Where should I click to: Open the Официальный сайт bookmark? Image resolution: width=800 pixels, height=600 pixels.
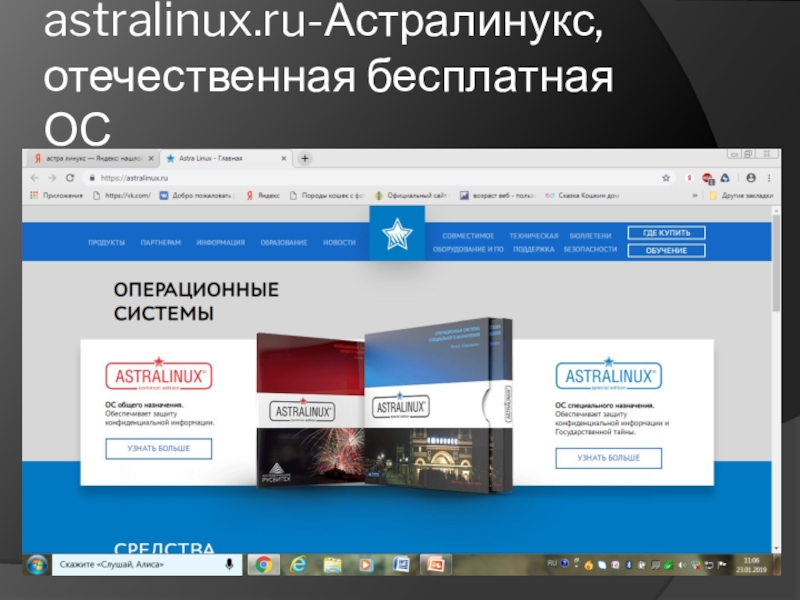[x=411, y=195]
